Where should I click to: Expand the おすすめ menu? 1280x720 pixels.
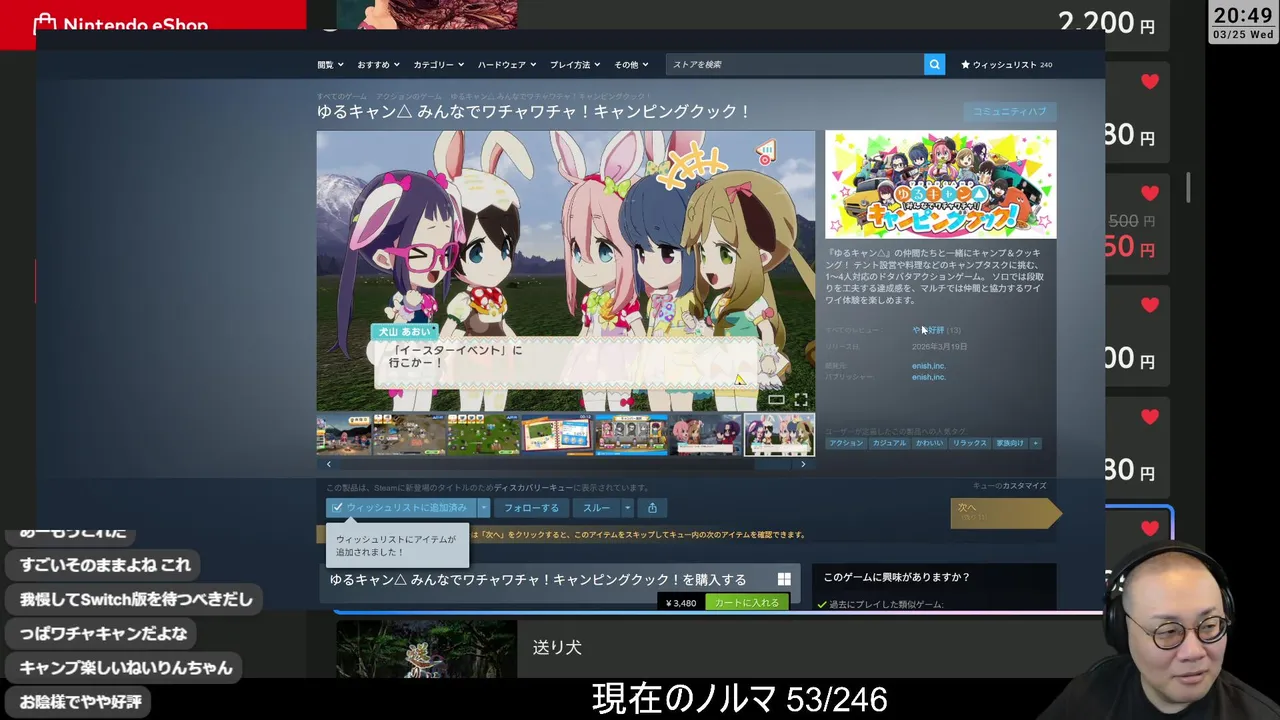pos(378,65)
